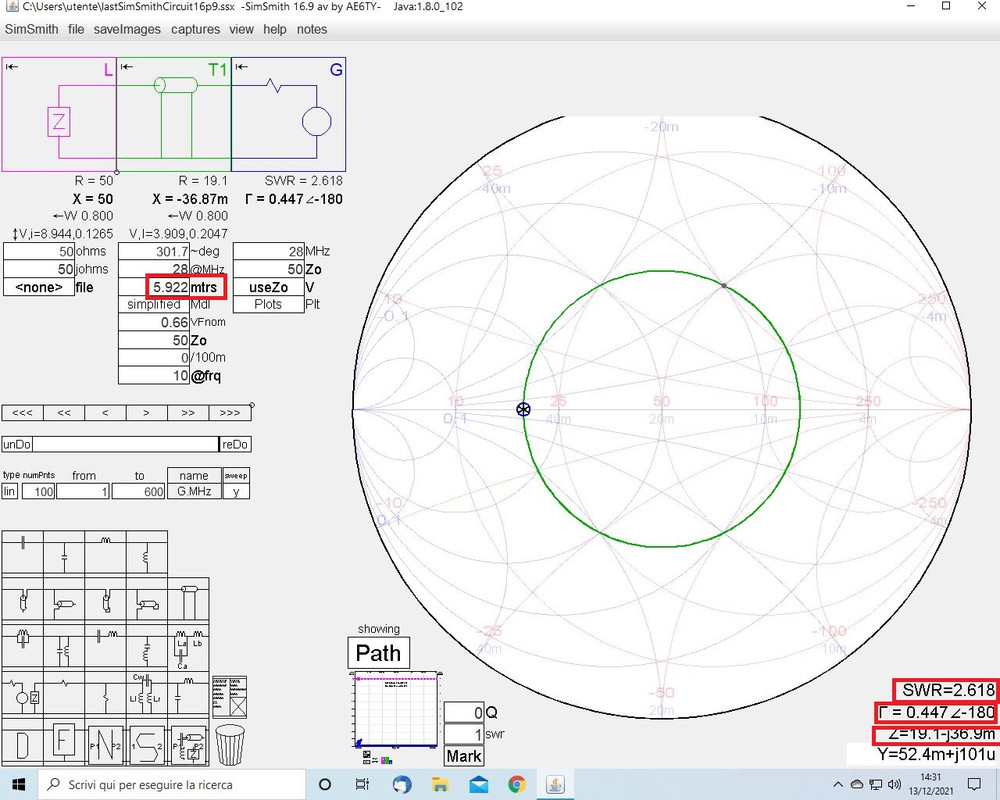Open Chrome from the taskbar
This screenshot has height=800, width=1000.
coord(517,784)
